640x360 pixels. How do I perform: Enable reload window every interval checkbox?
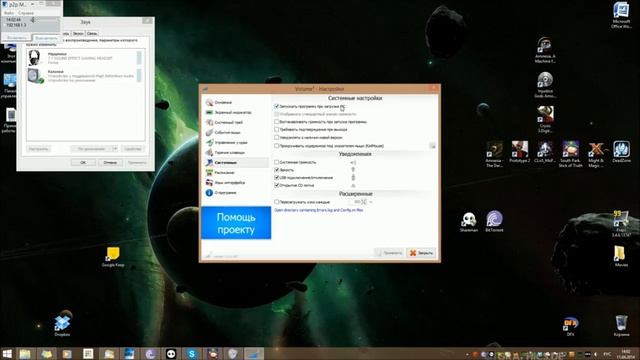pos(277,202)
